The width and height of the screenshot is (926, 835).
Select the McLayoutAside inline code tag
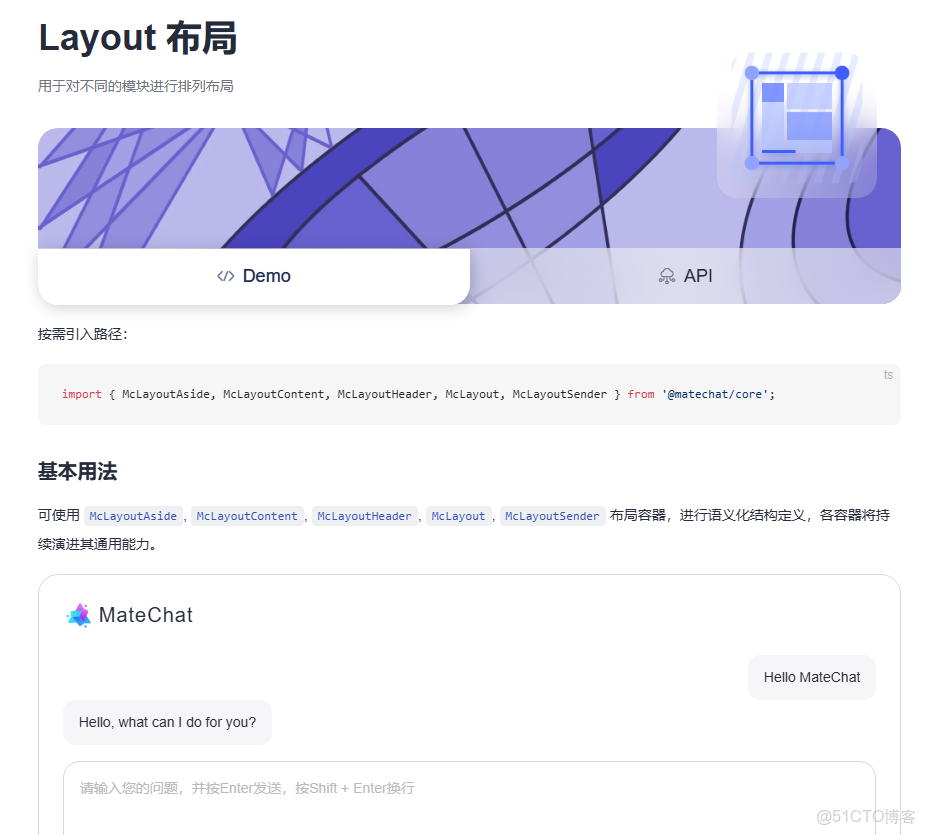(133, 515)
